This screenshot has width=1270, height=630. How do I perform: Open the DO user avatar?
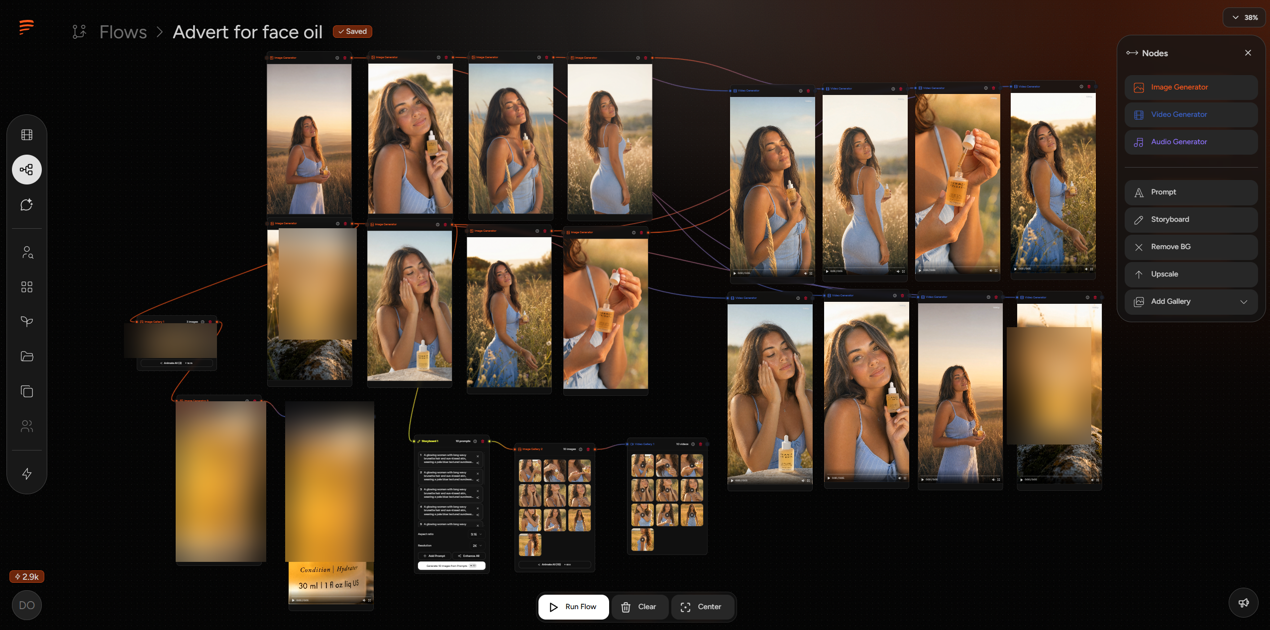(27, 605)
